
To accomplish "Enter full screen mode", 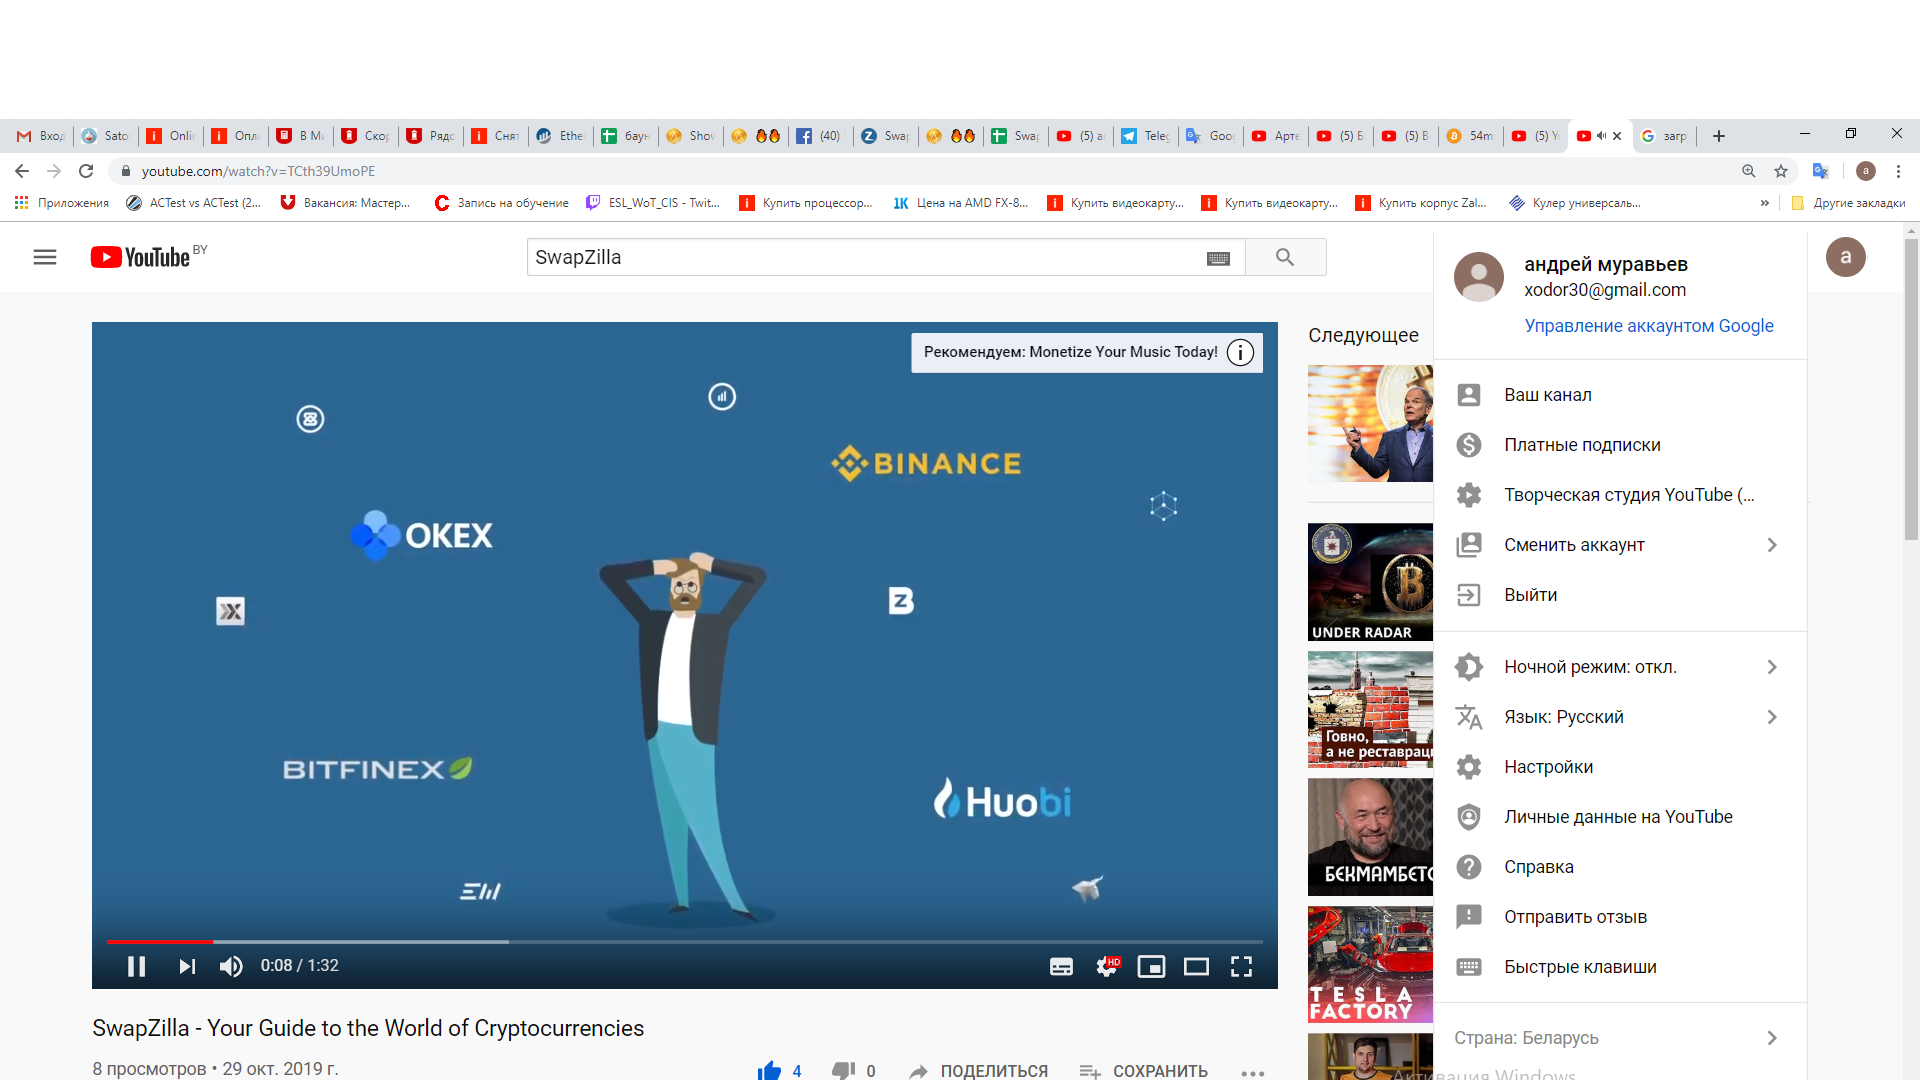I will click(x=1241, y=966).
